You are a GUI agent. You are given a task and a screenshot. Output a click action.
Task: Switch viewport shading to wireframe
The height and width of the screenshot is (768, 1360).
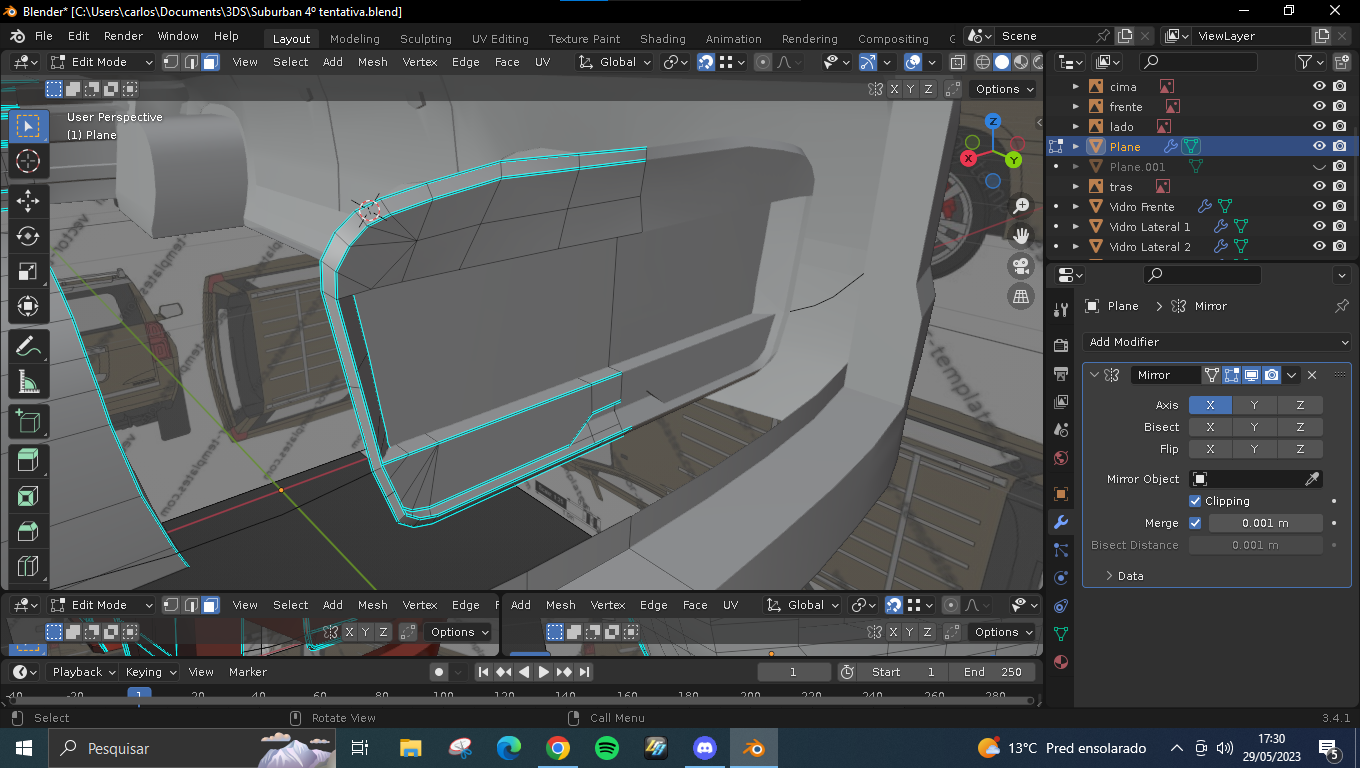coord(983,62)
